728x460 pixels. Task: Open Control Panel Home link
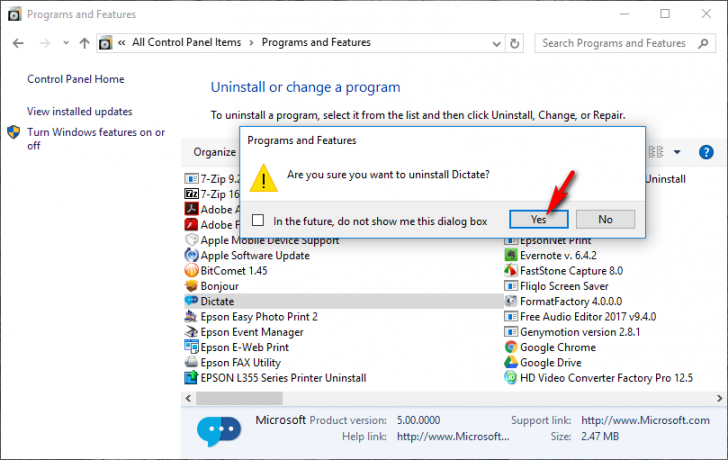pos(76,79)
